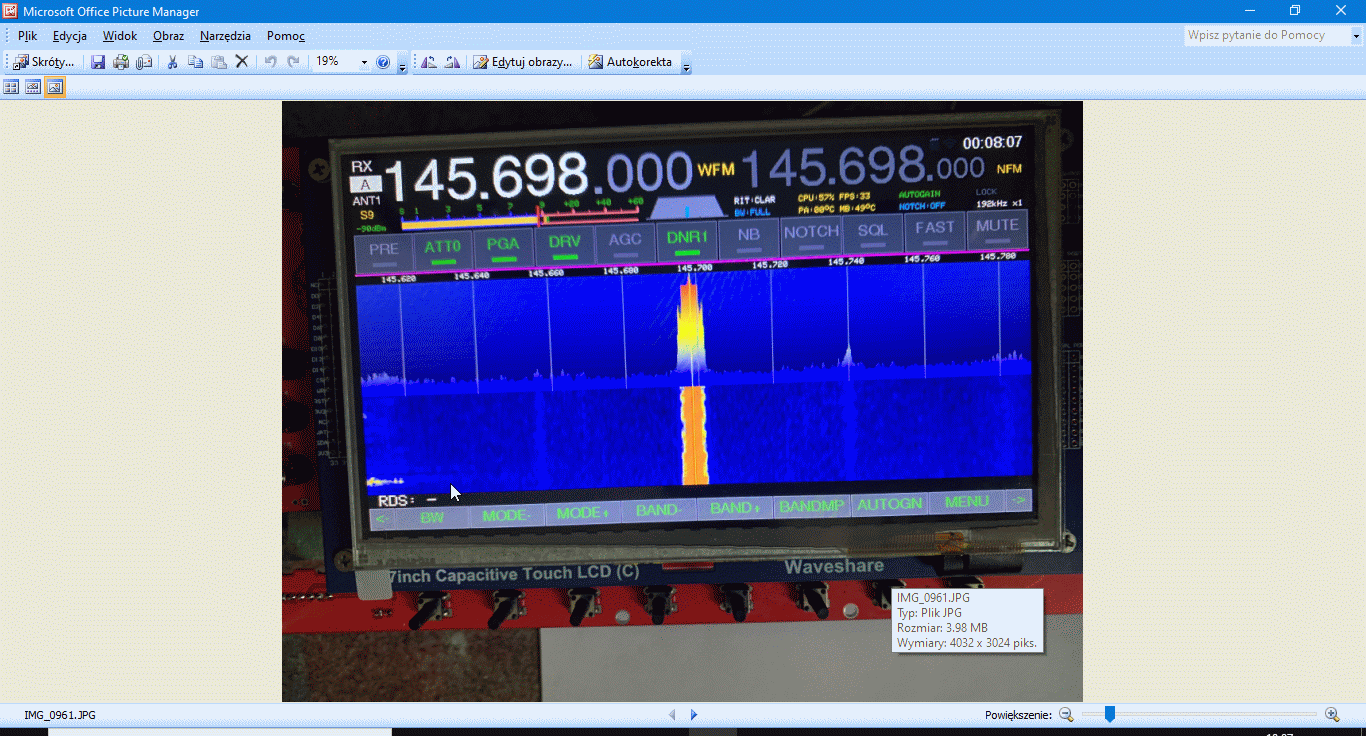
Task: Click the zoom-in magnifier icon
Action: click(1332, 714)
